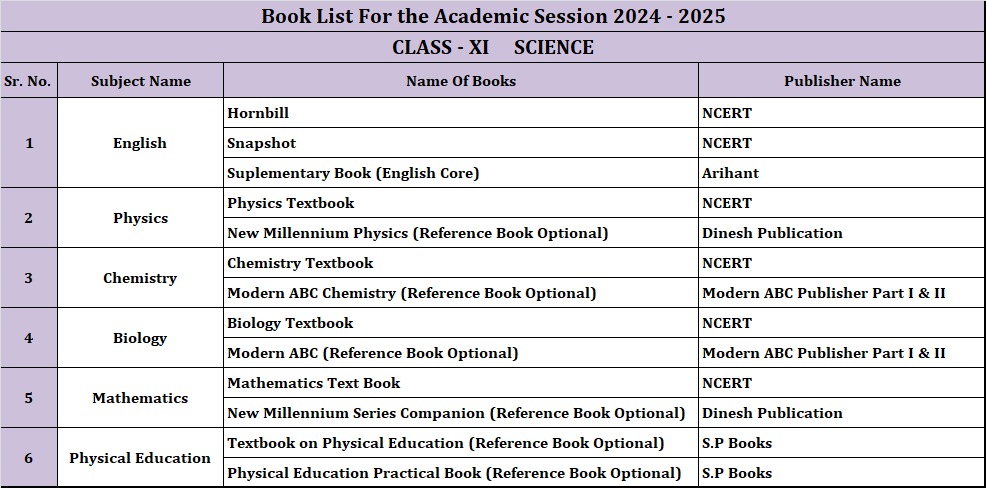Click the Hornbill book entry

(x=258, y=113)
